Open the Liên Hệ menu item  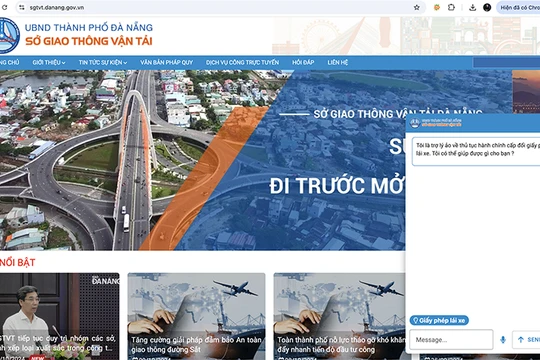pos(338,62)
